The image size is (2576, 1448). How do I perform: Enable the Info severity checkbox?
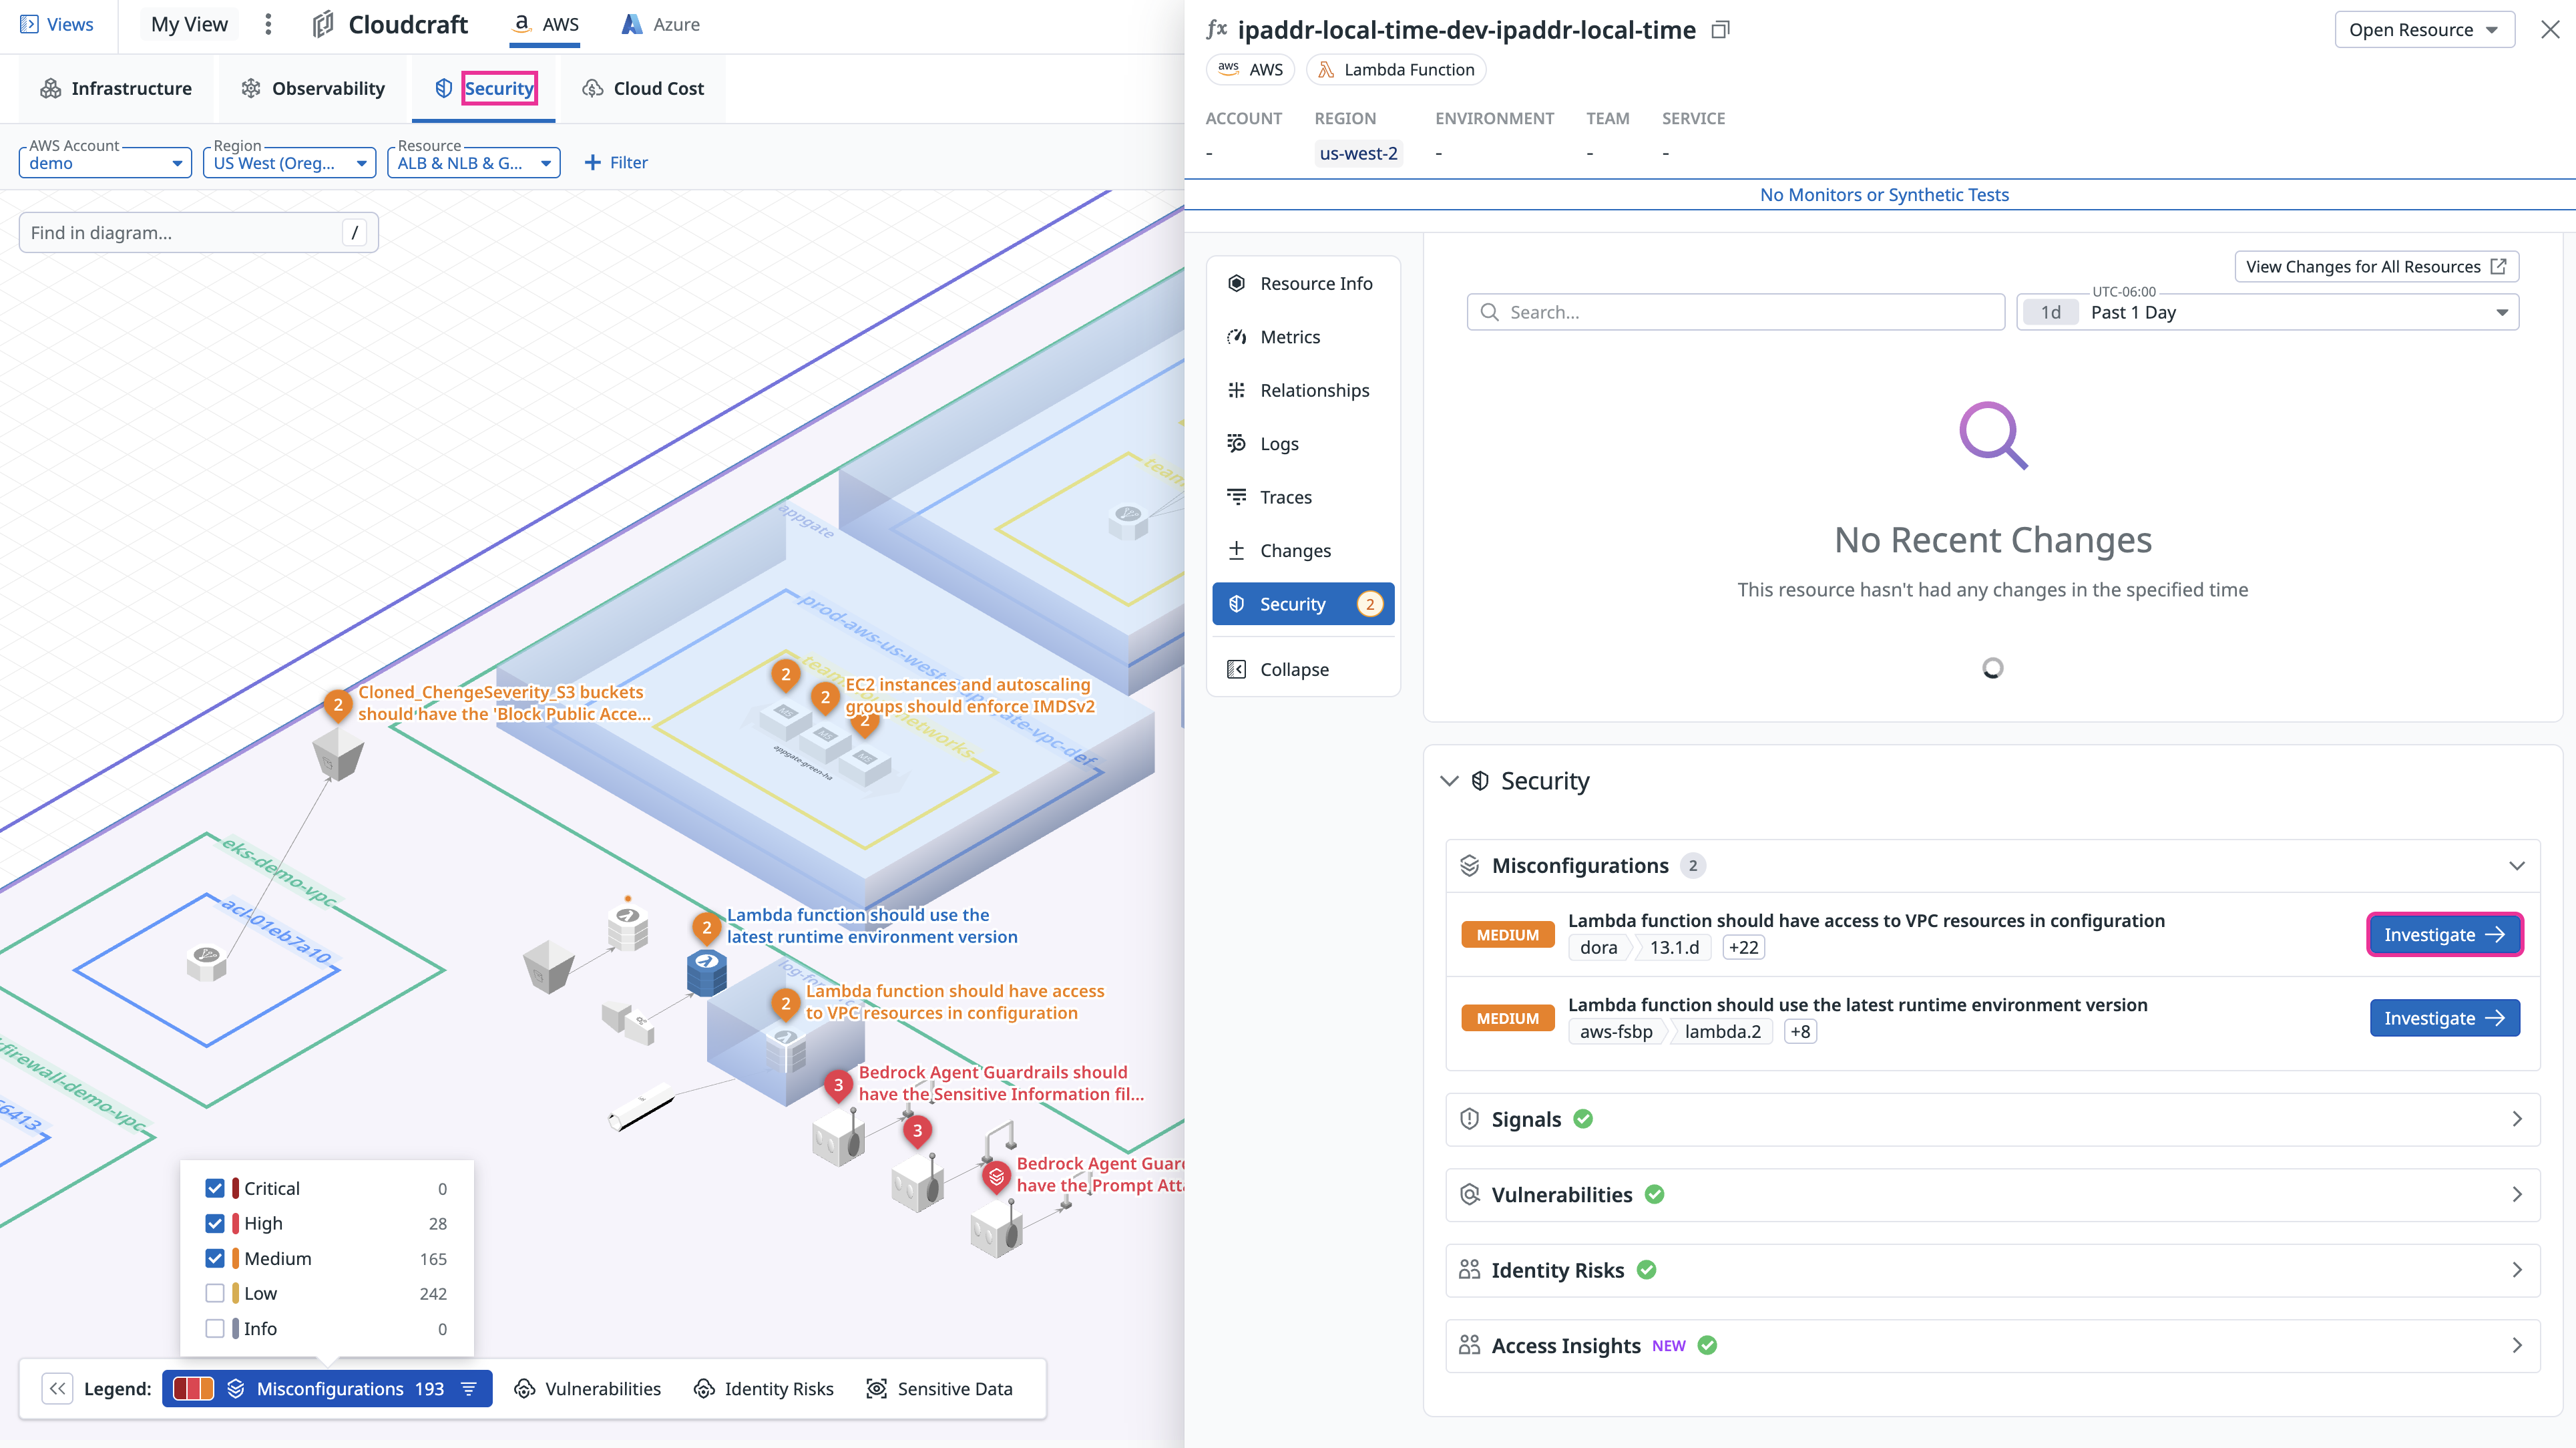click(215, 1328)
